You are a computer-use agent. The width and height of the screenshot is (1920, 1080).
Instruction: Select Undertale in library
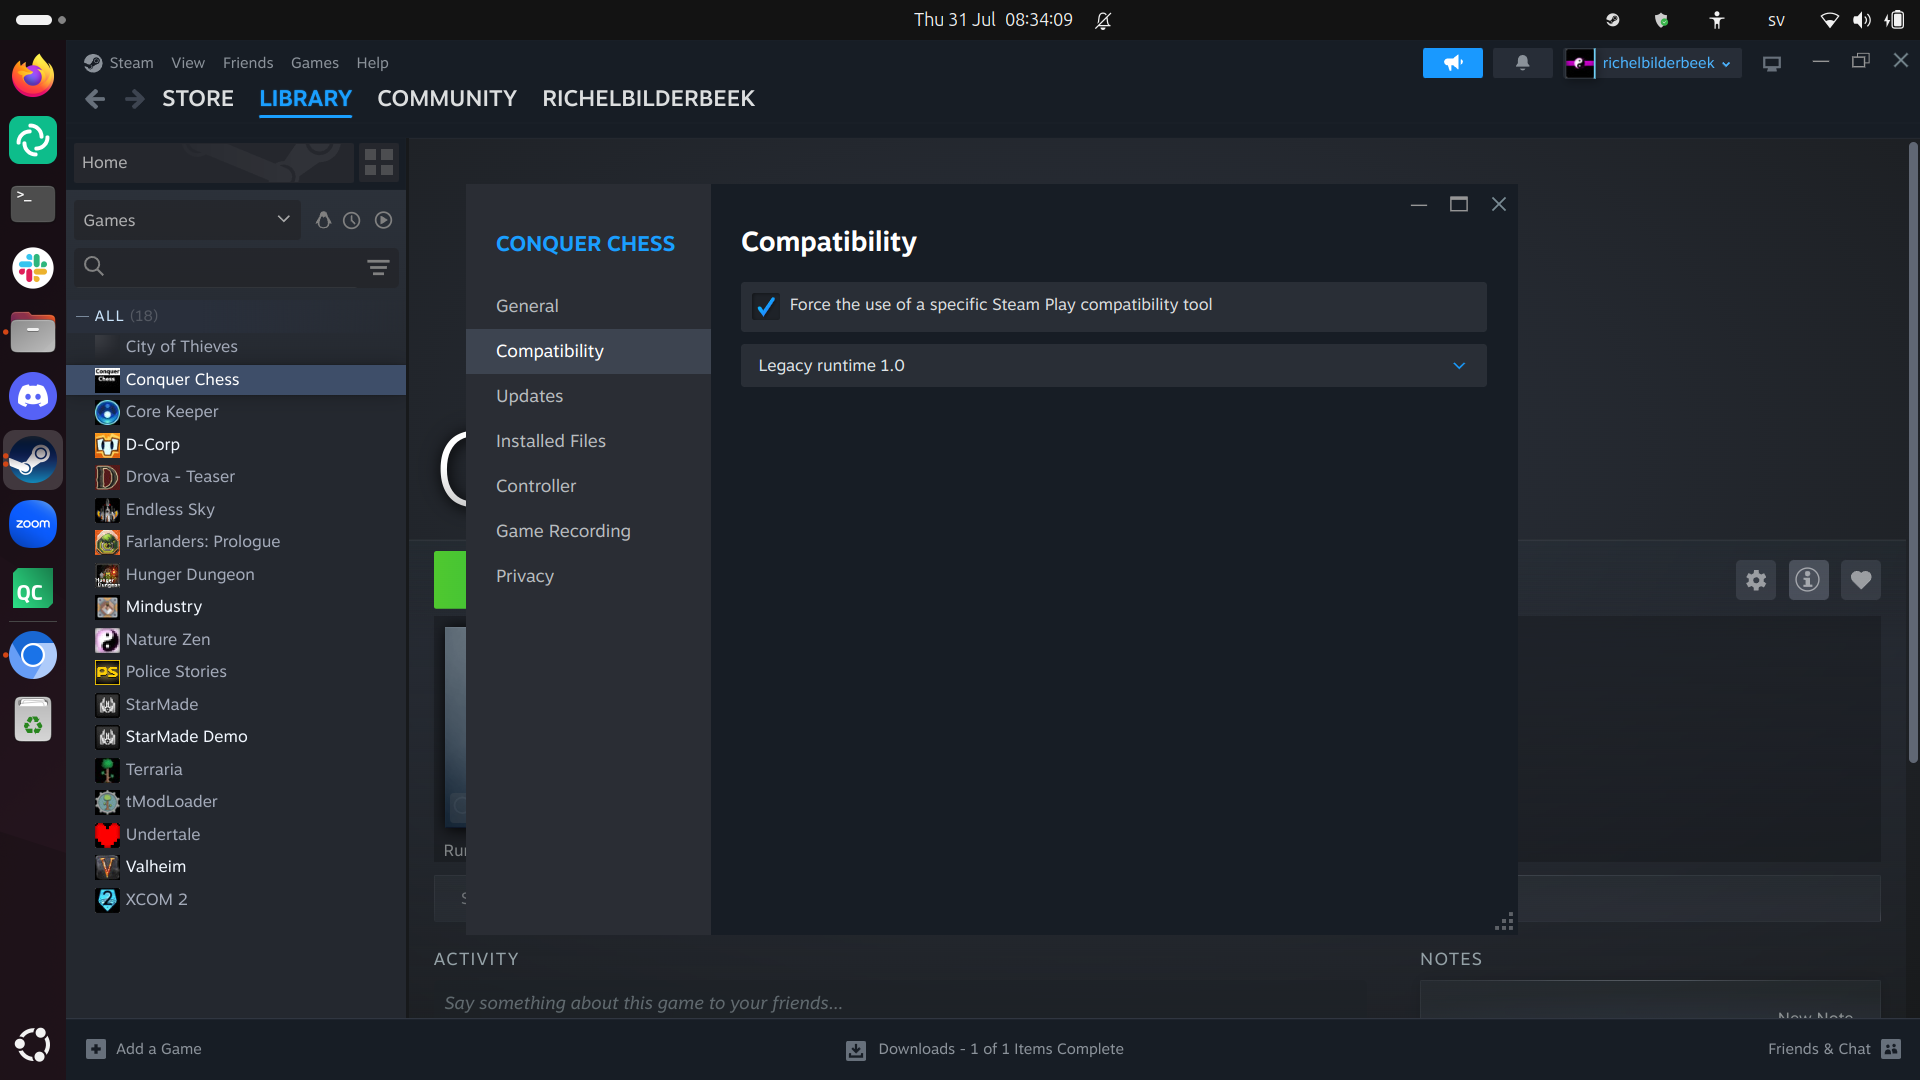coord(236,835)
